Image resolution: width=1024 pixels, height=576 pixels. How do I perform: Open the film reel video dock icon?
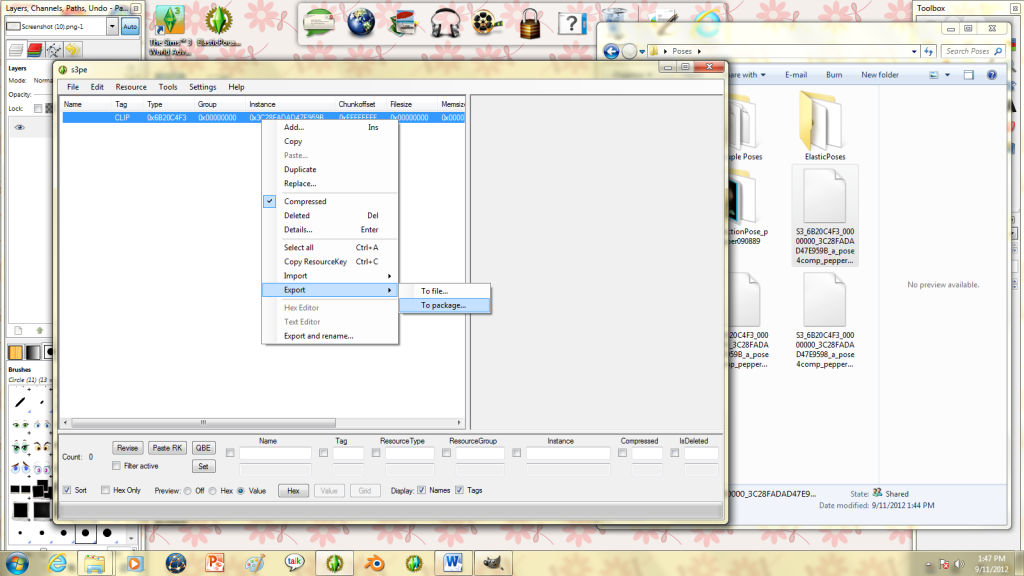coord(487,24)
